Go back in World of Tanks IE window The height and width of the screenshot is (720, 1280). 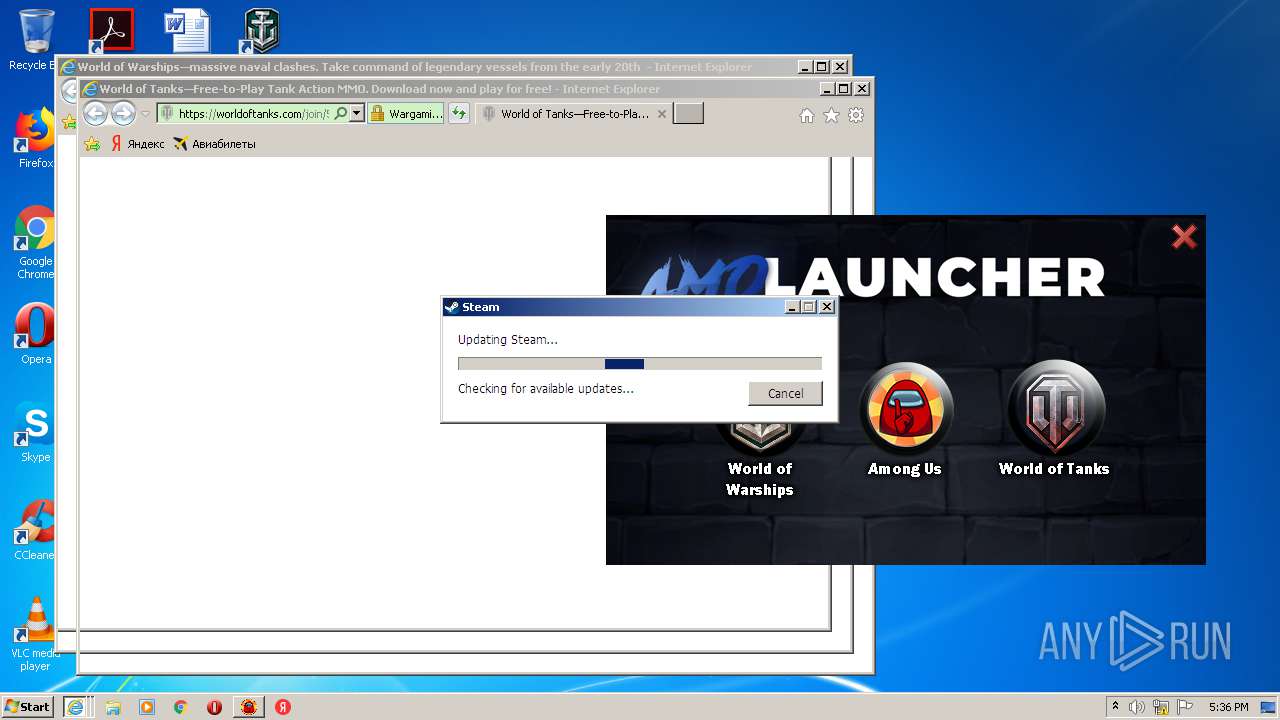(95, 114)
